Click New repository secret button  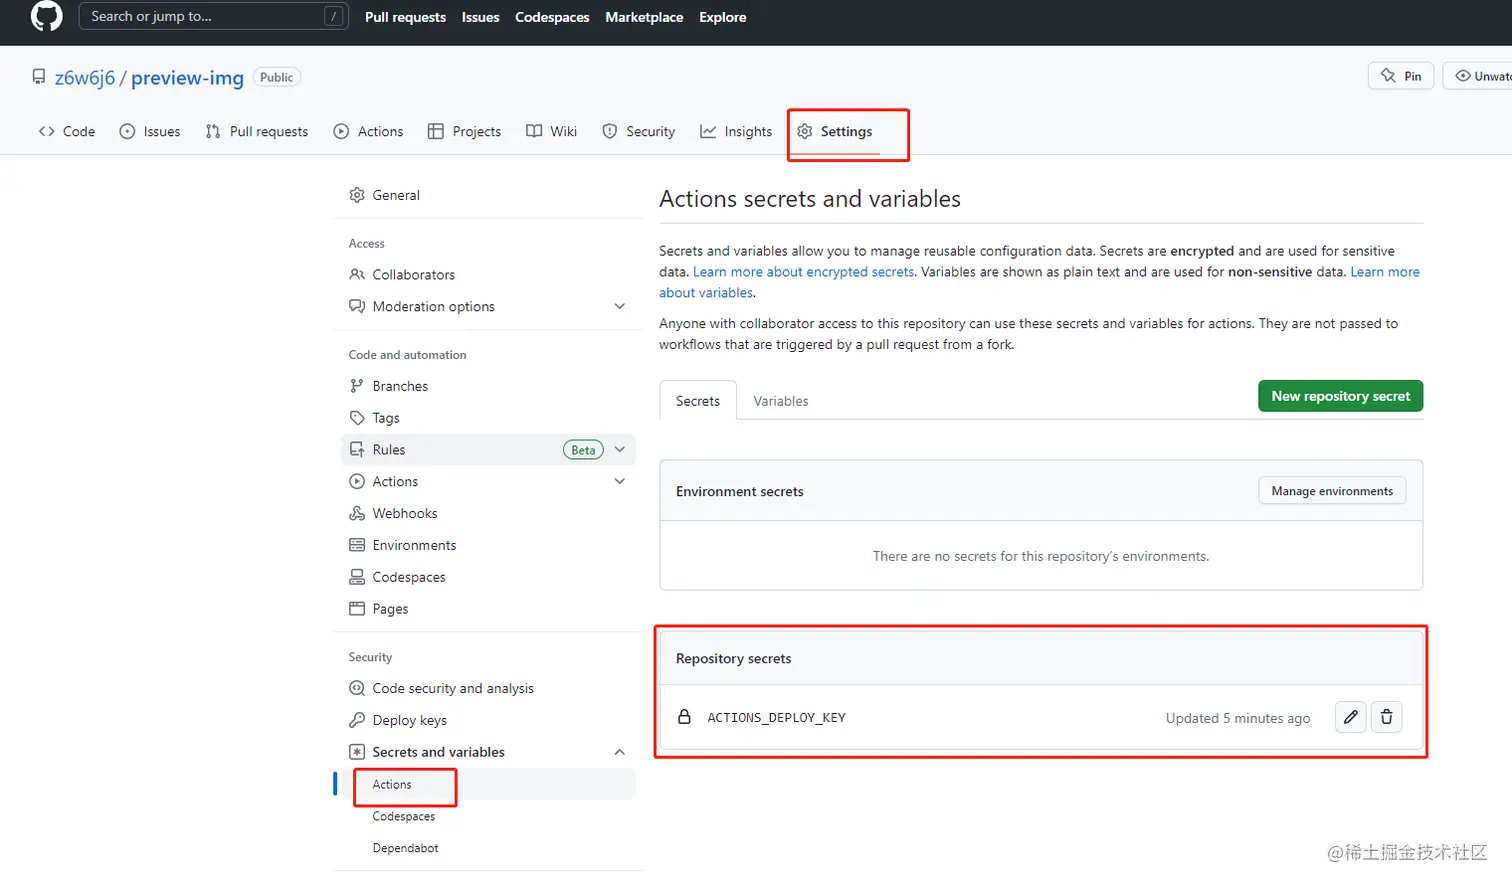(1340, 396)
